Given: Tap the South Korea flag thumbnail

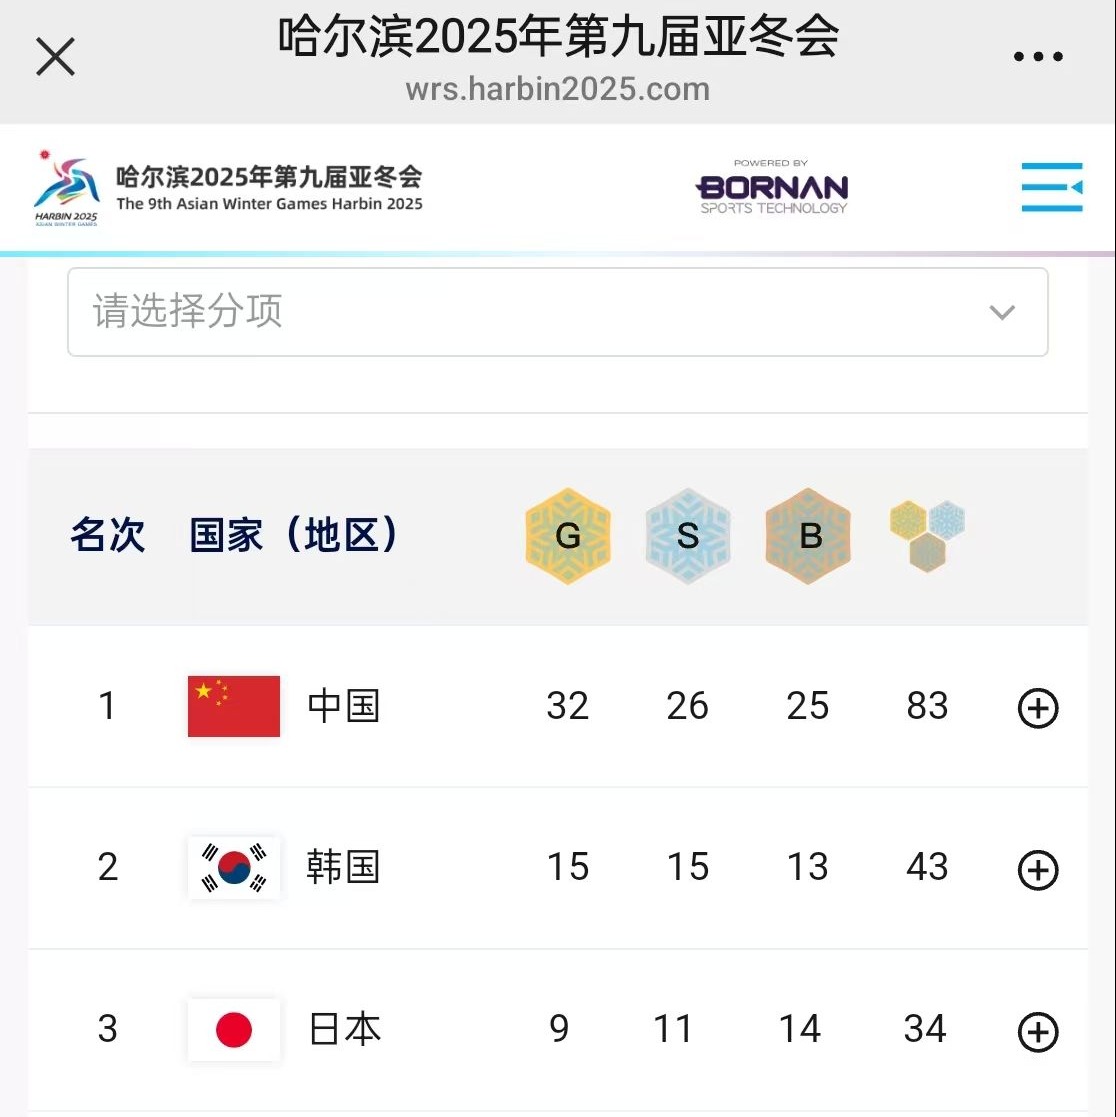Looking at the screenshot, I should click(x=234, y=868).
